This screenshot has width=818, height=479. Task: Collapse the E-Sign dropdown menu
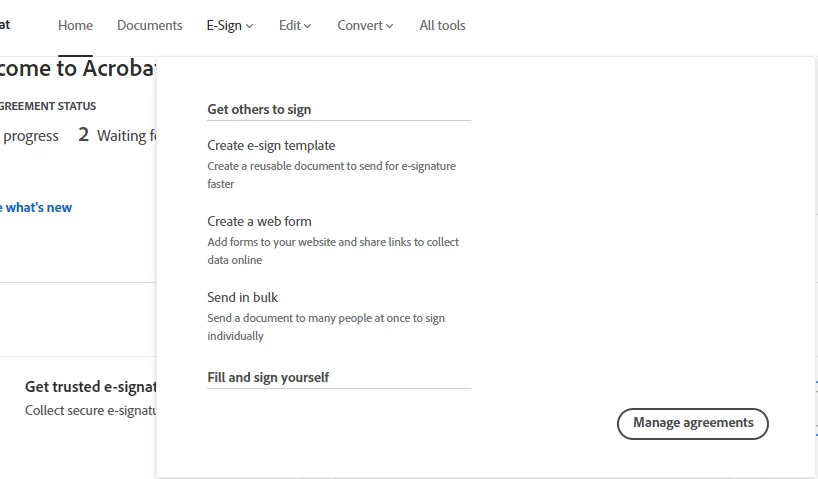[x=230, y=25]
